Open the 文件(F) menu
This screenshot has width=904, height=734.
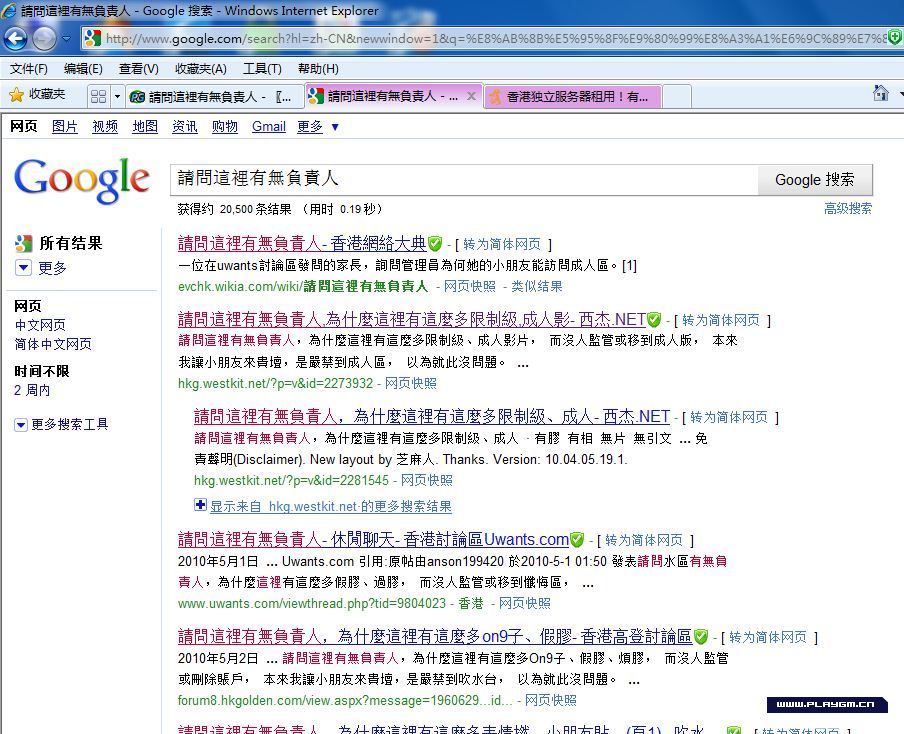(28, 69)
